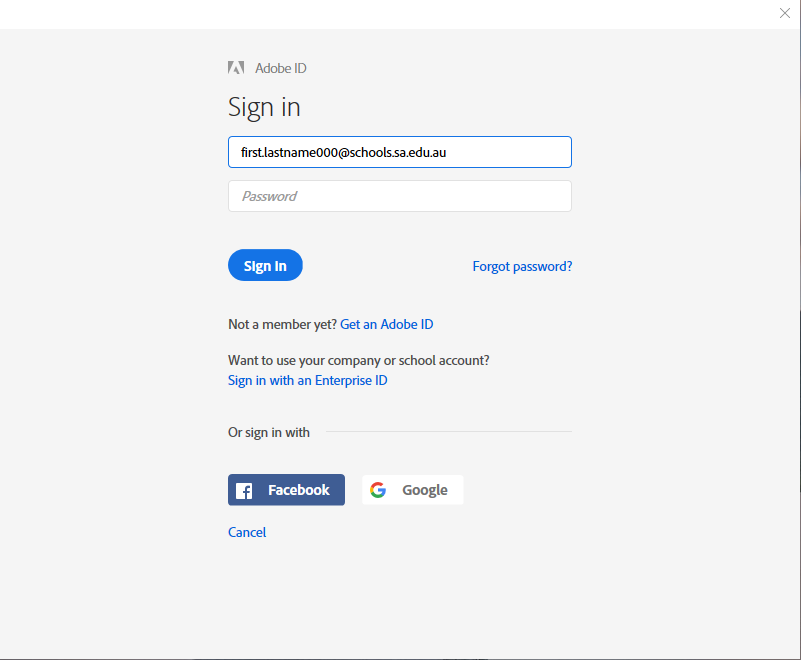Click the Facebook 'f' logo icon
The height and width of the screenshot is (660, 801).
click(244, 491)
